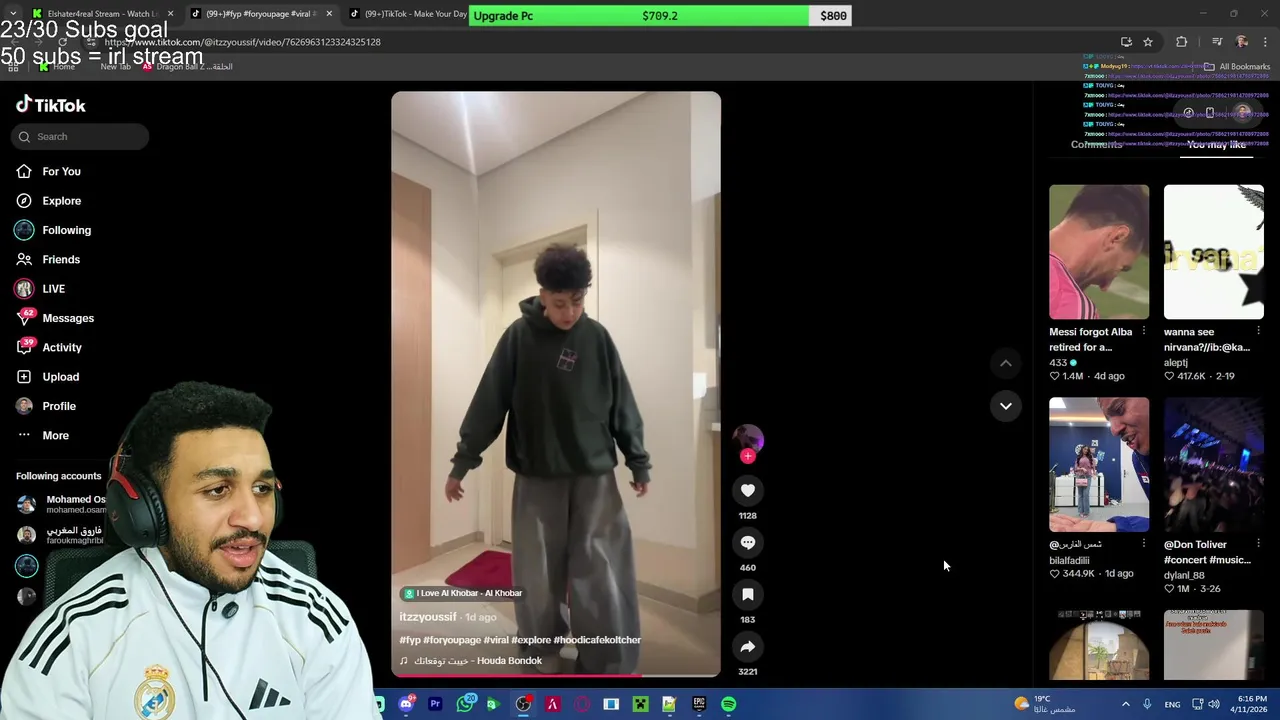Image resolution: width=1280 pixels, height=720 pixels.
Task: Click the TikTok search field
Action: 80,136
